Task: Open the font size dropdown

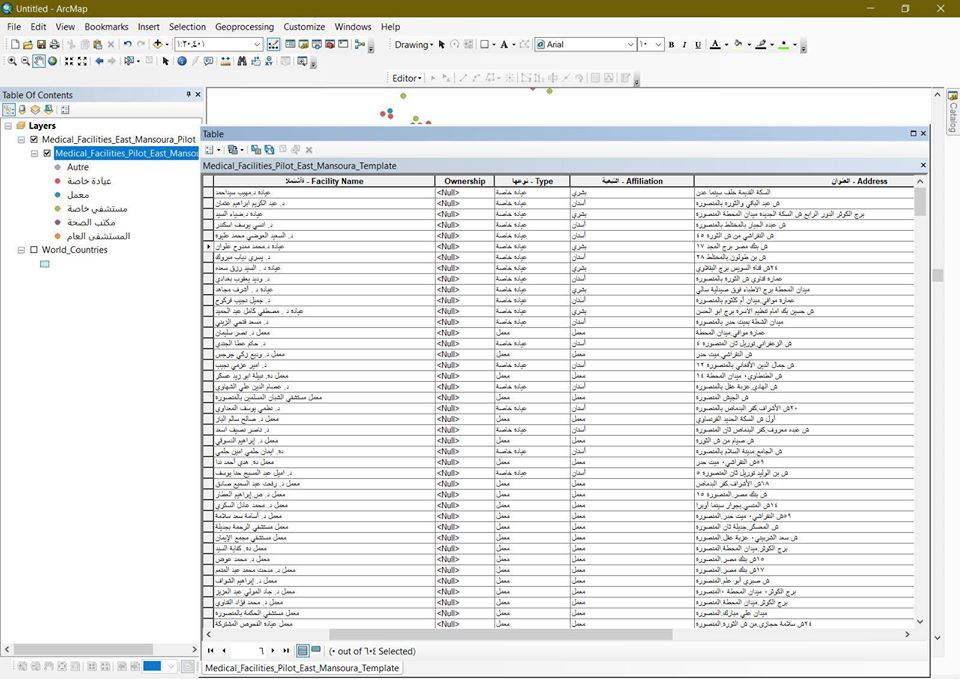Action: click(x=658, y=45)
